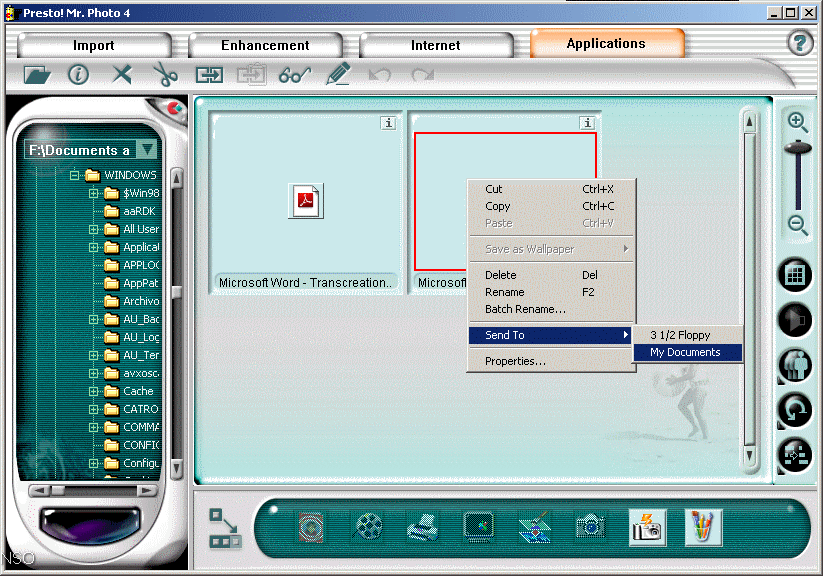Click the eyeglasses view icon
This screenshot has width=823, height=576.
pyautogui.click(x=295, y=74)
